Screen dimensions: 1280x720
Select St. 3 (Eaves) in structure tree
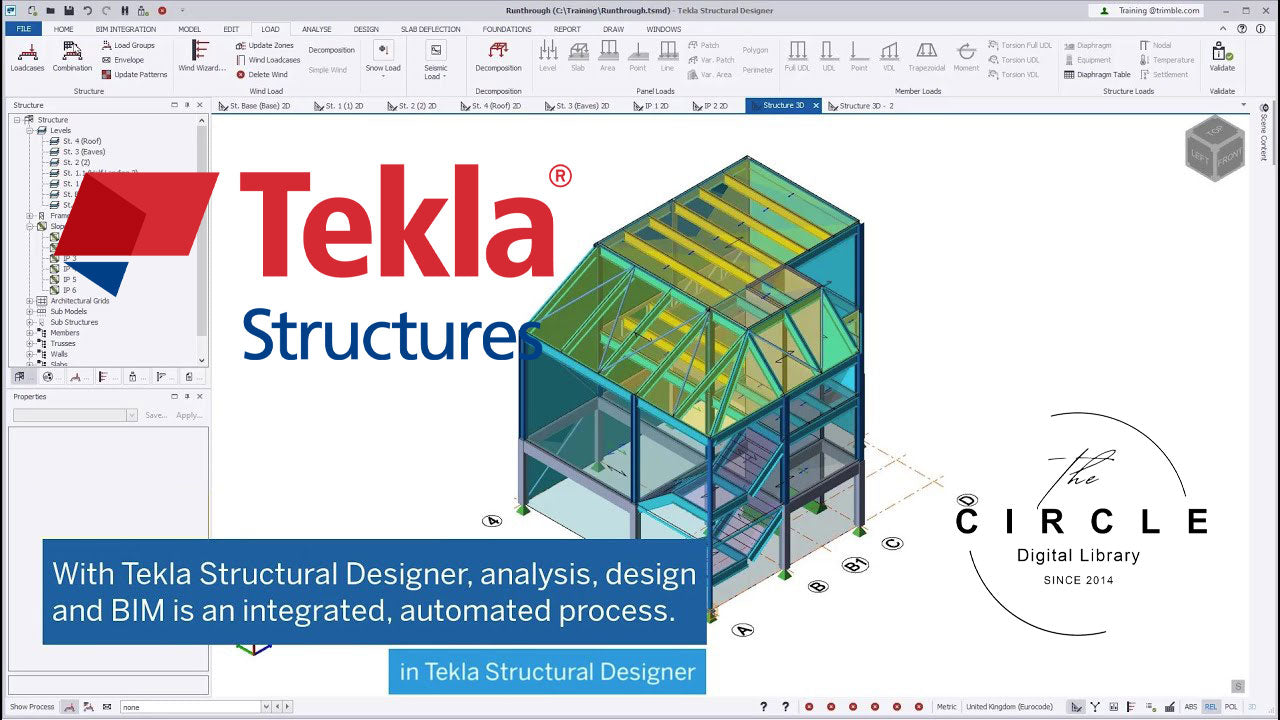coord(84,152)
